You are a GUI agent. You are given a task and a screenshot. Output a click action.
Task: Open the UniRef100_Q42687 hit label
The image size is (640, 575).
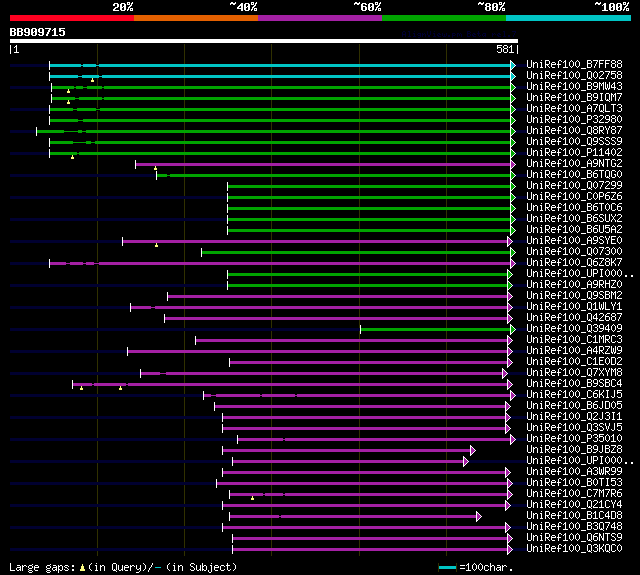click(x=574, y=318)
